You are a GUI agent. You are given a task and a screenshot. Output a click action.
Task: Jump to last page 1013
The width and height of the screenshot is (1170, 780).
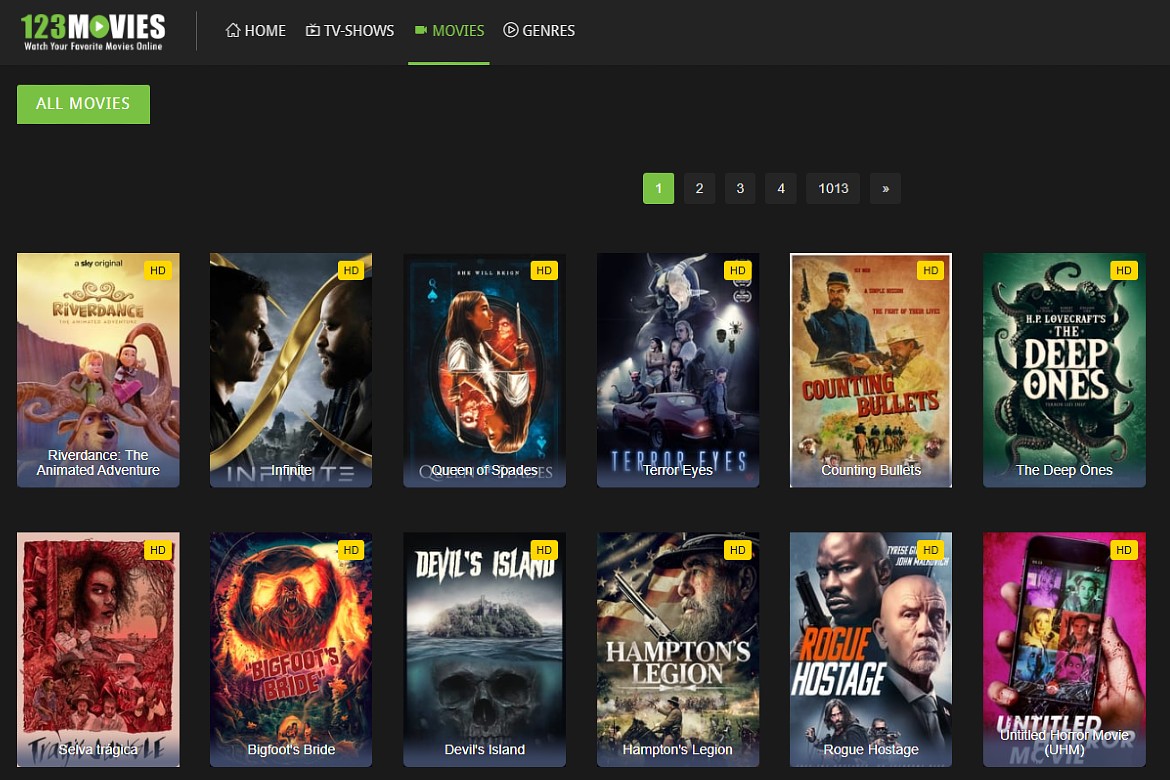833,188
